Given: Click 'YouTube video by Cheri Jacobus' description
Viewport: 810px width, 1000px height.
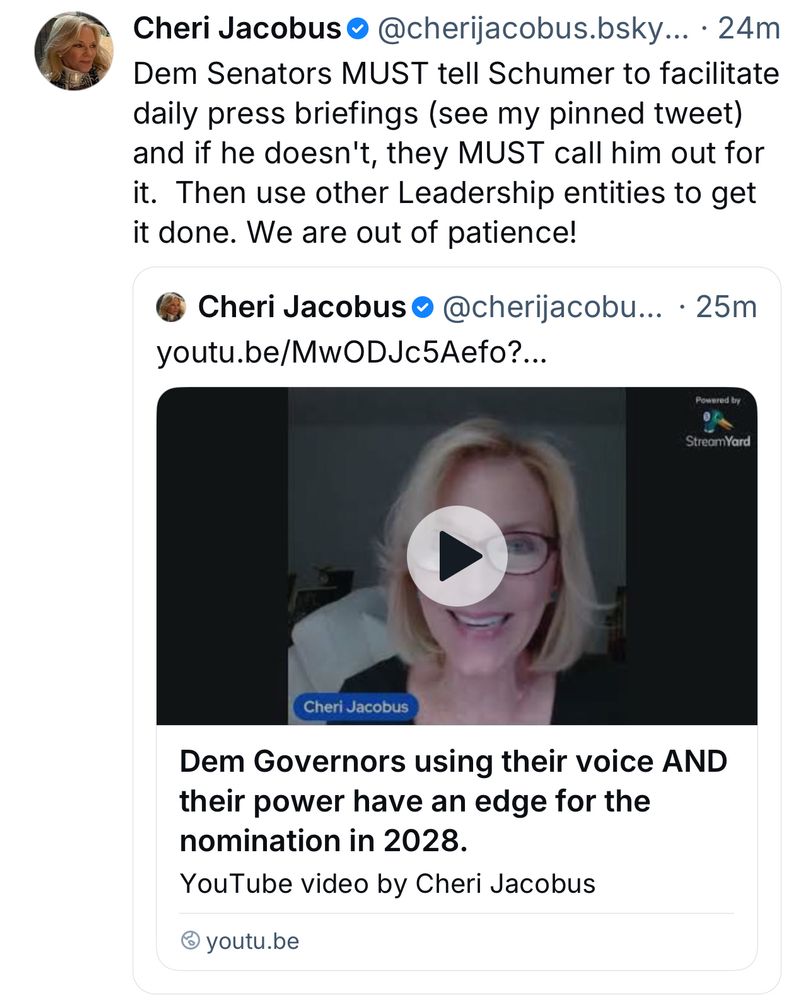Looking at the screenshot, I should click(x=387, y=884).
